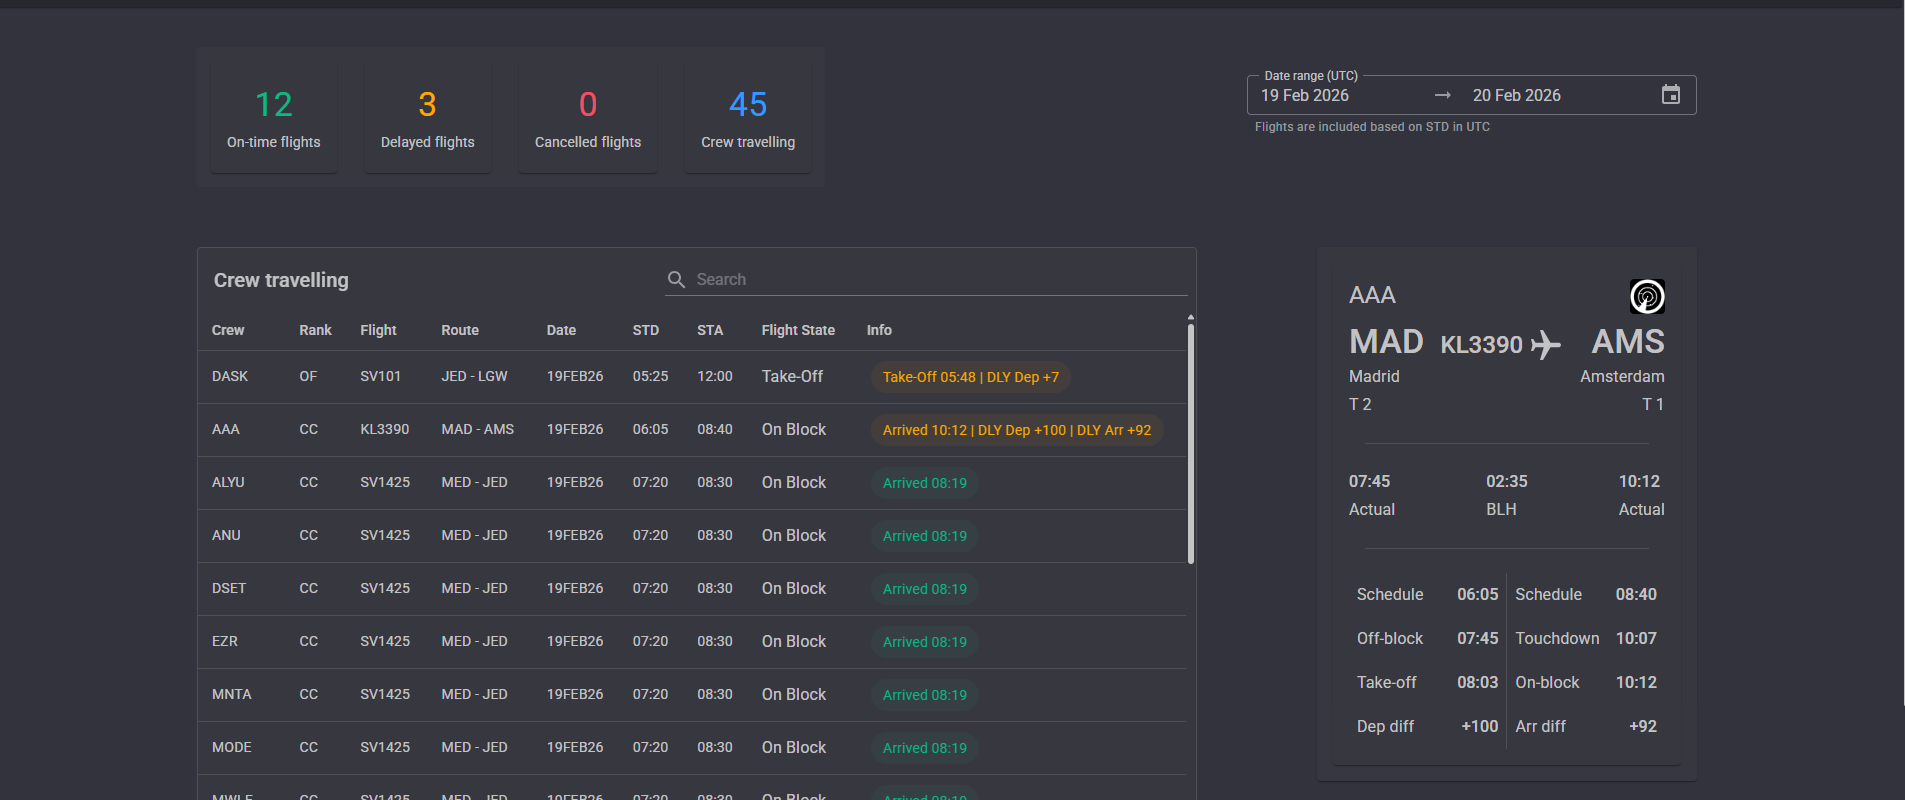Open the On-time flights card
The height and width of the screenshot is (800, 1905).
(x=273, y=119)
